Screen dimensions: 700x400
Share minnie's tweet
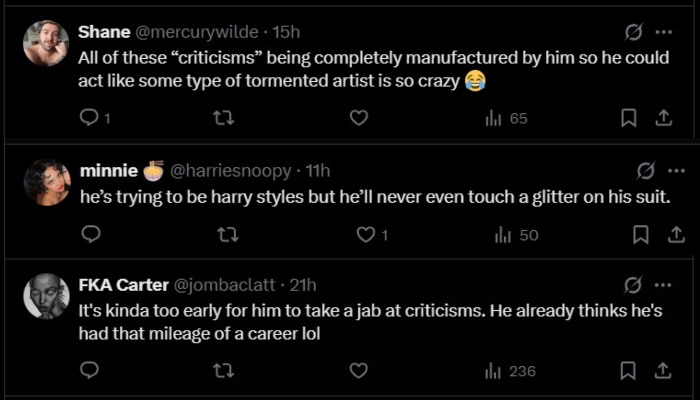(675, 234)
